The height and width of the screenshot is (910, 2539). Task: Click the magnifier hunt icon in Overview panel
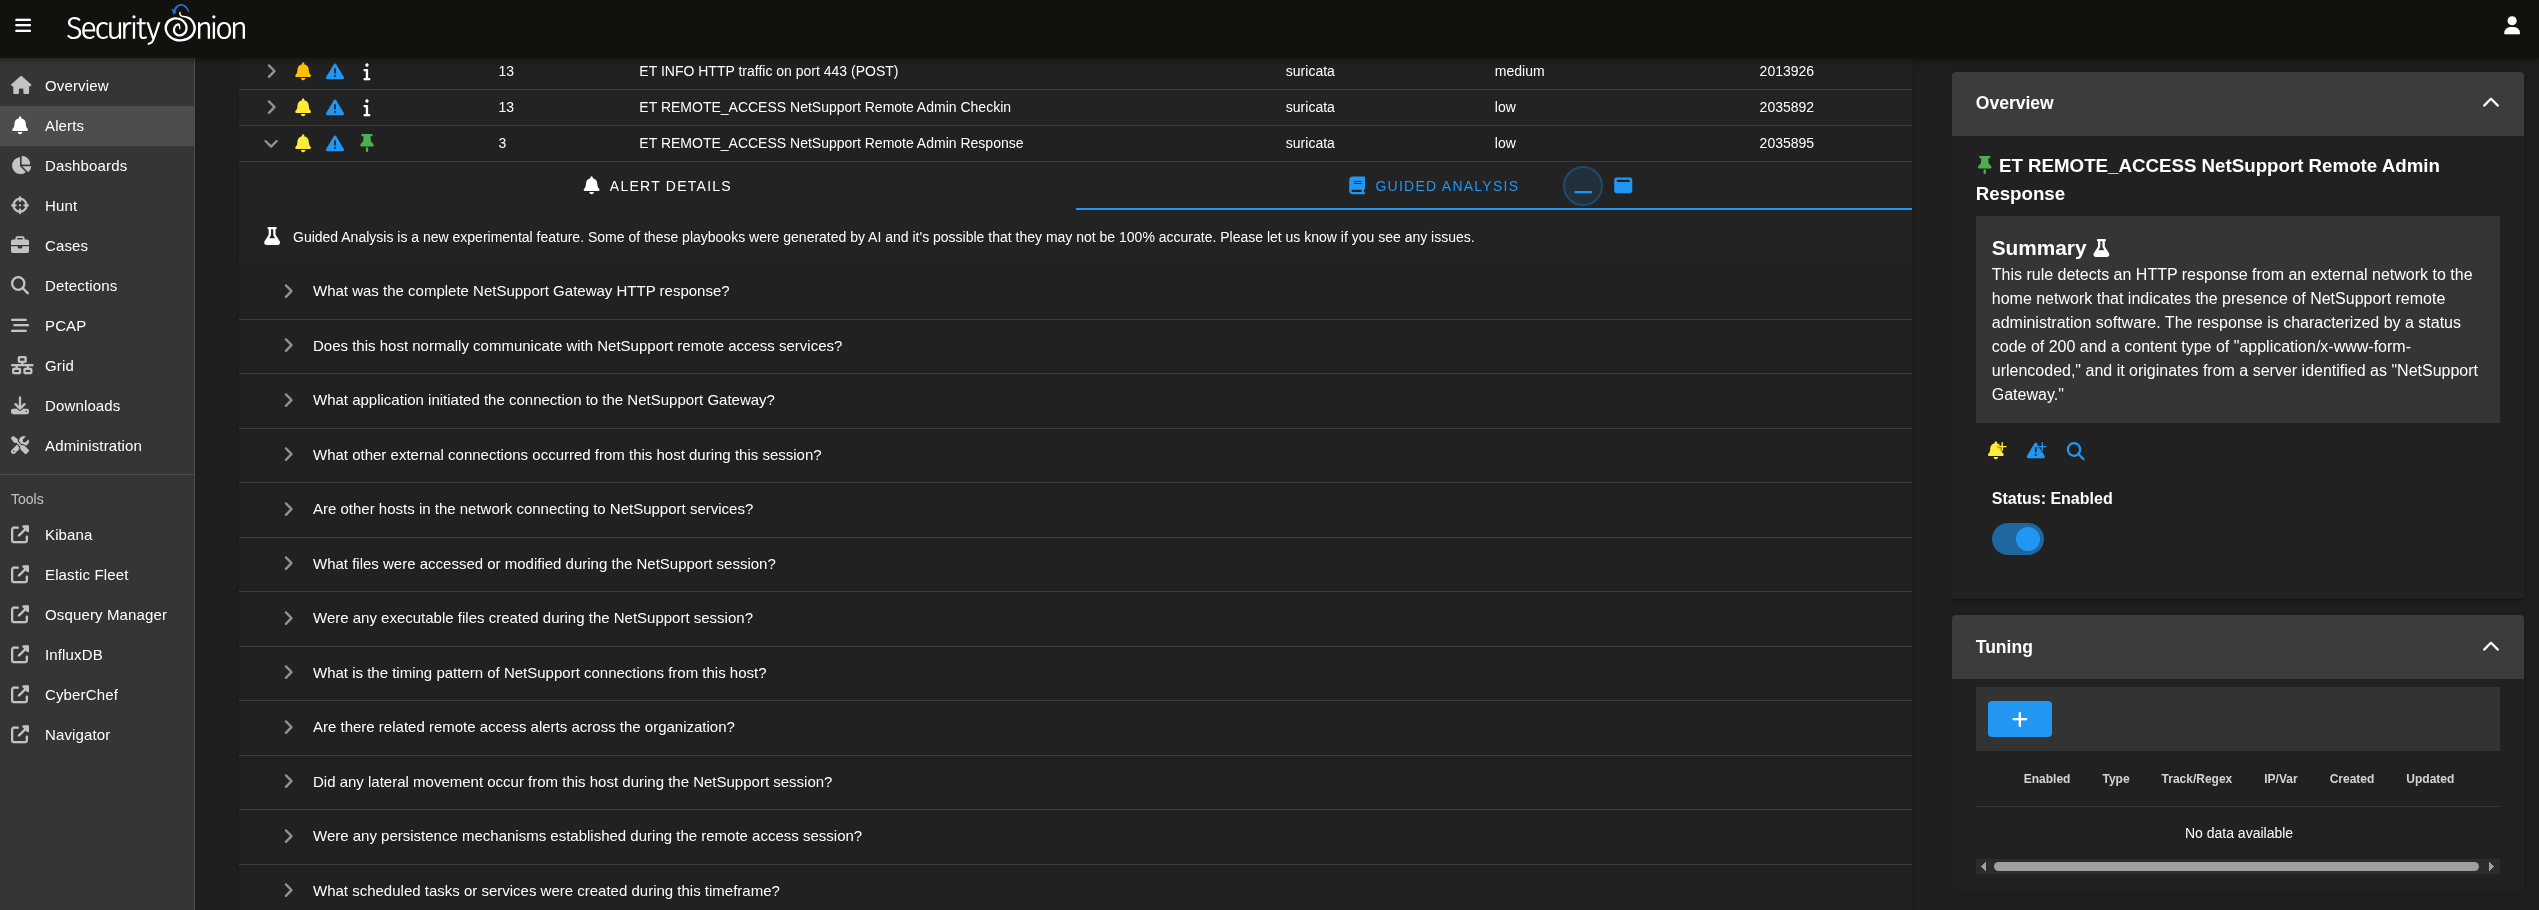2076,451
